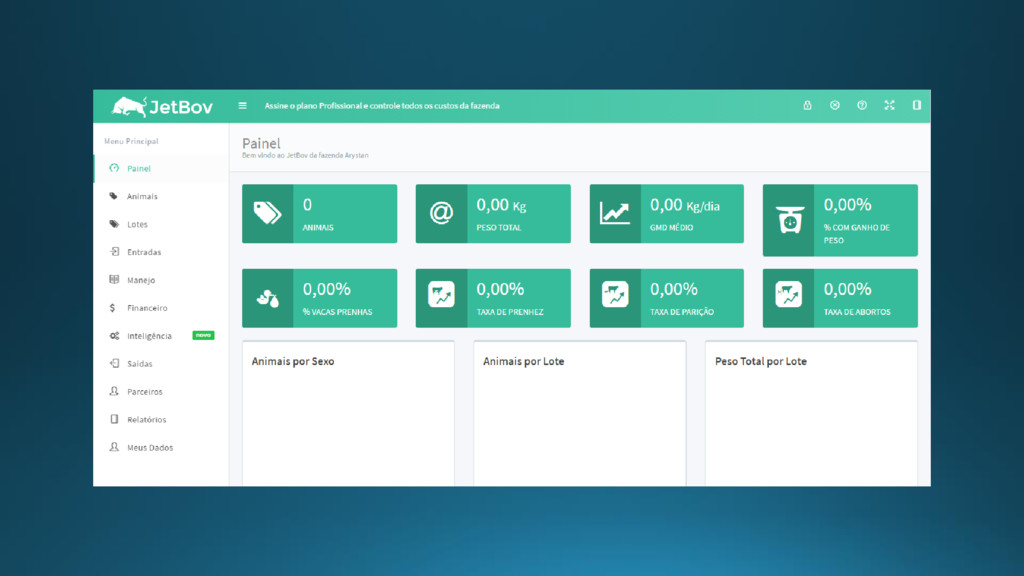Open the lock icon in top bar
Viewport: 1024px width, 576px height.
pyautogui.click(x=807, y=105)
